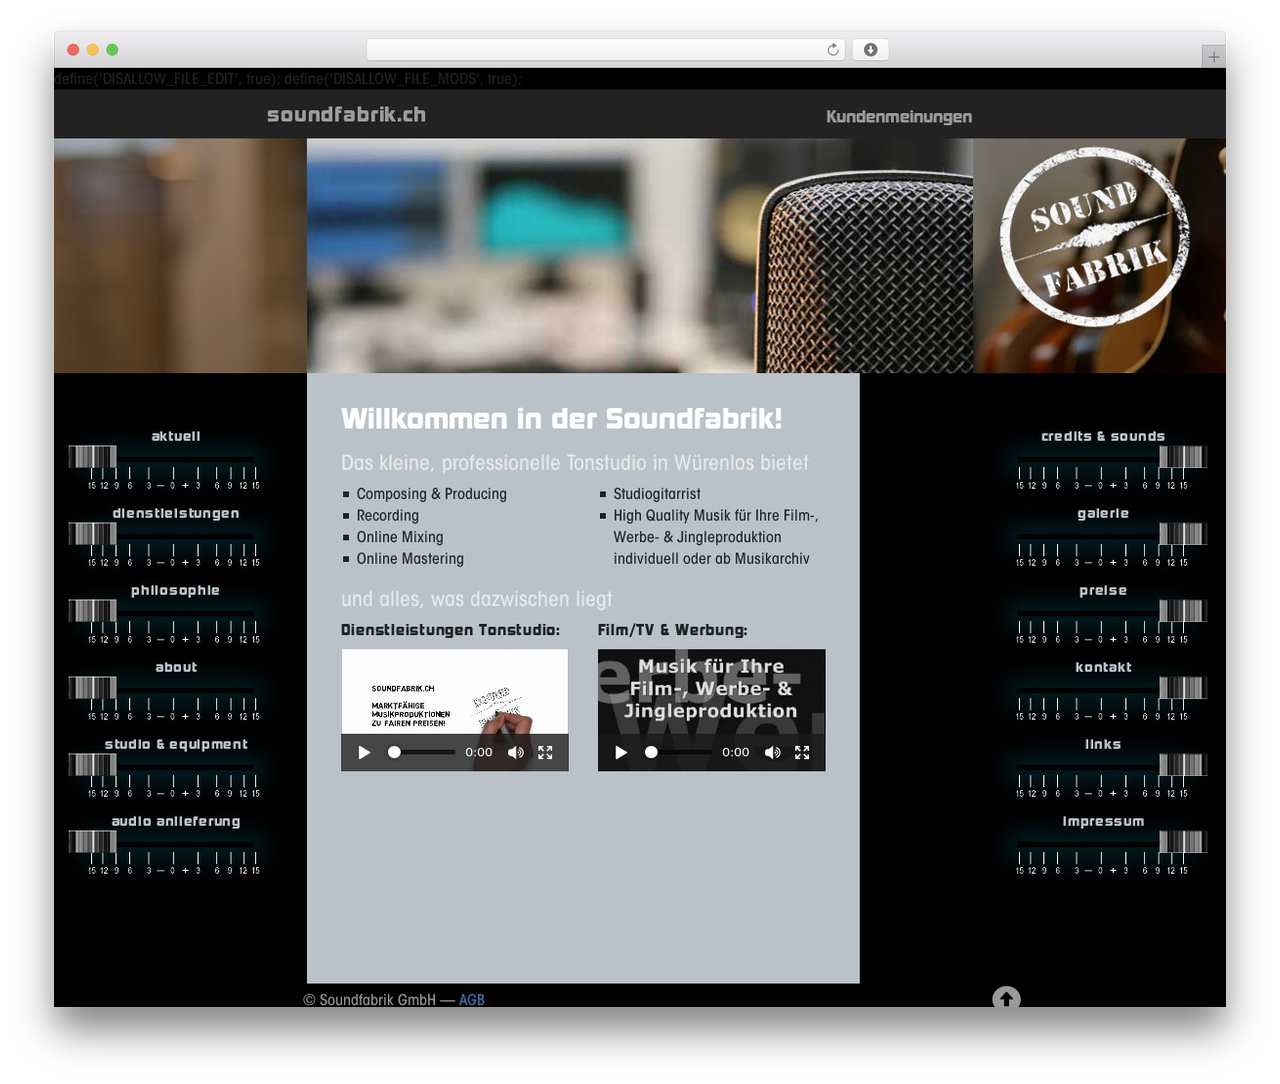Click the Dienstleistungen Tonstudio video progress bar
Image resolution: width=1280 pixels, height=1084 pixels.
pyautogui.click(x=421, y=752)
